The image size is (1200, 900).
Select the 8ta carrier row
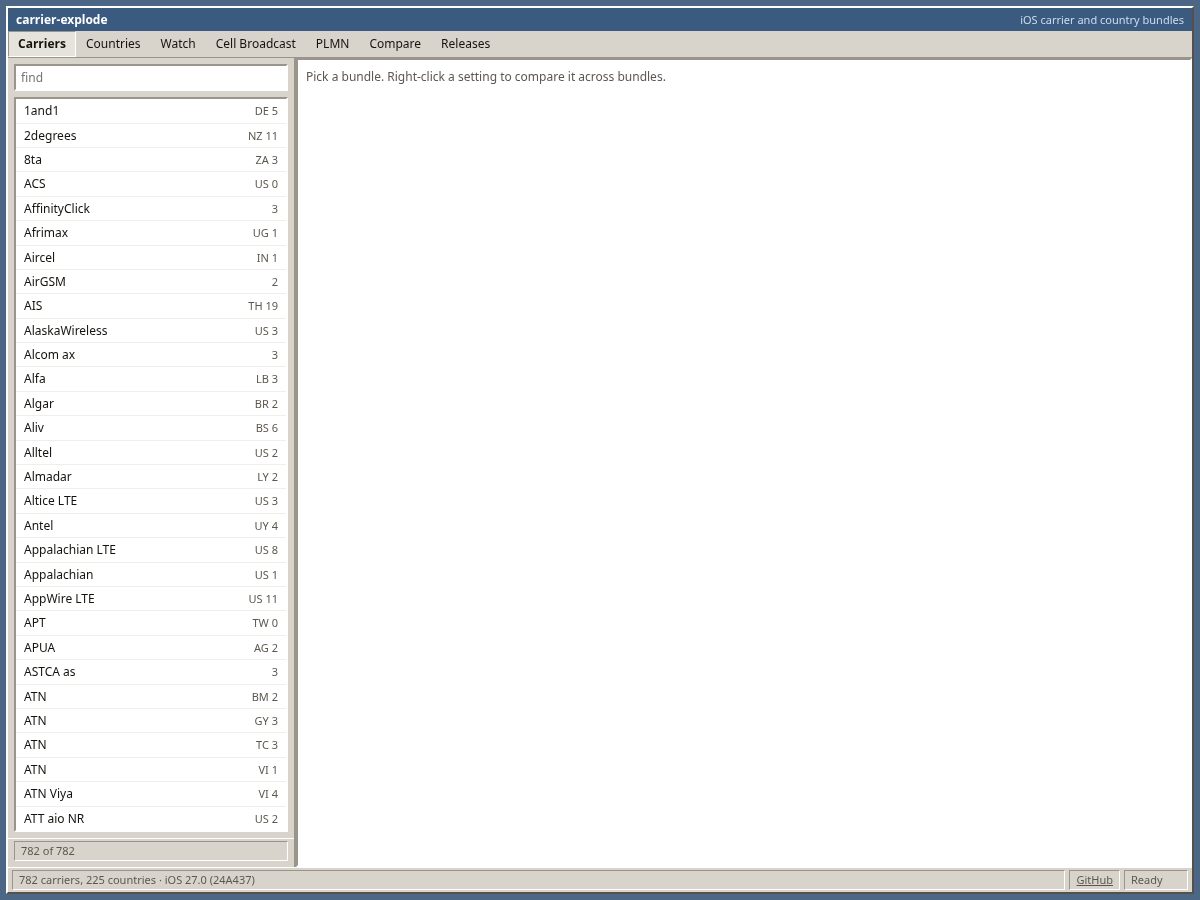click(151, 160)
